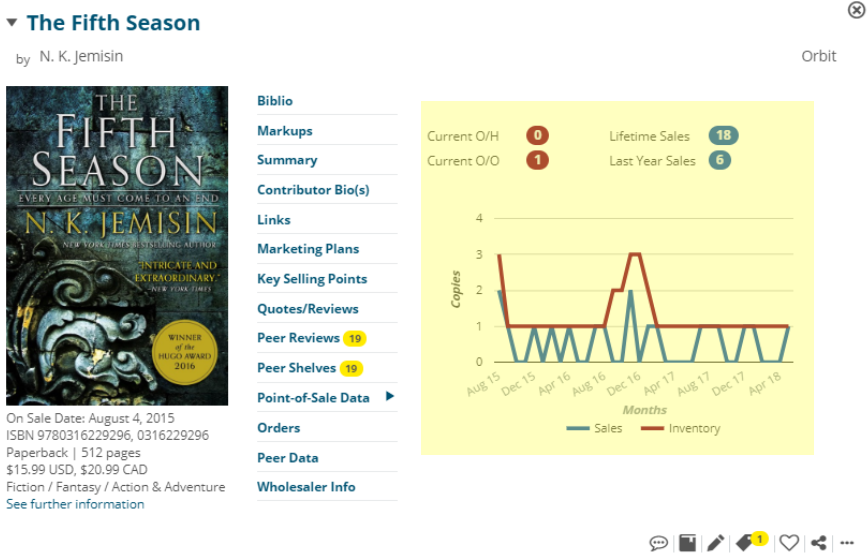Click the comment speech bubble icon
Image resolution: width=867 pixels, height=557 pixels.
(658, 543)
